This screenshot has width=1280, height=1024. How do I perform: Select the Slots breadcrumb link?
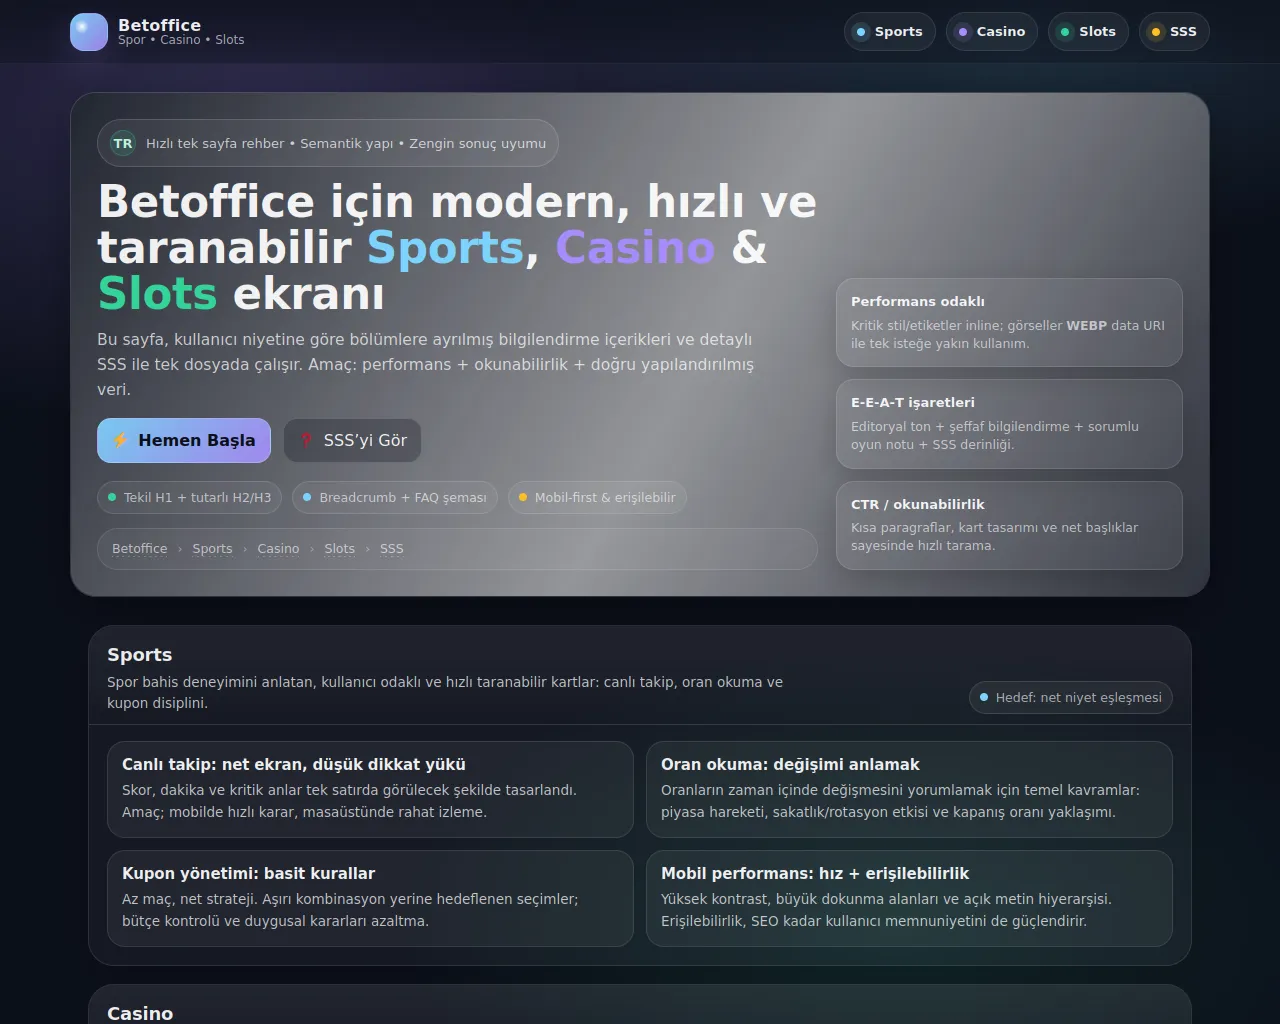339,549
